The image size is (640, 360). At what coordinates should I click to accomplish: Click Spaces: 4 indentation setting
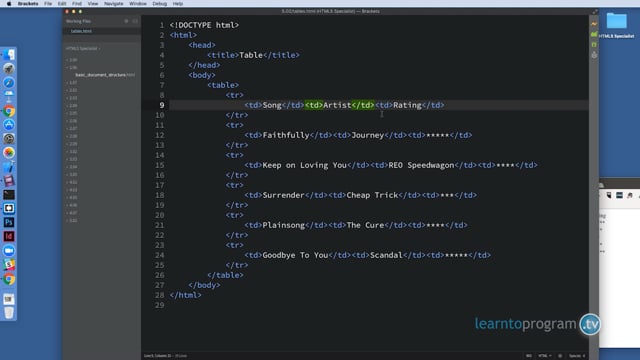[577, 356]
